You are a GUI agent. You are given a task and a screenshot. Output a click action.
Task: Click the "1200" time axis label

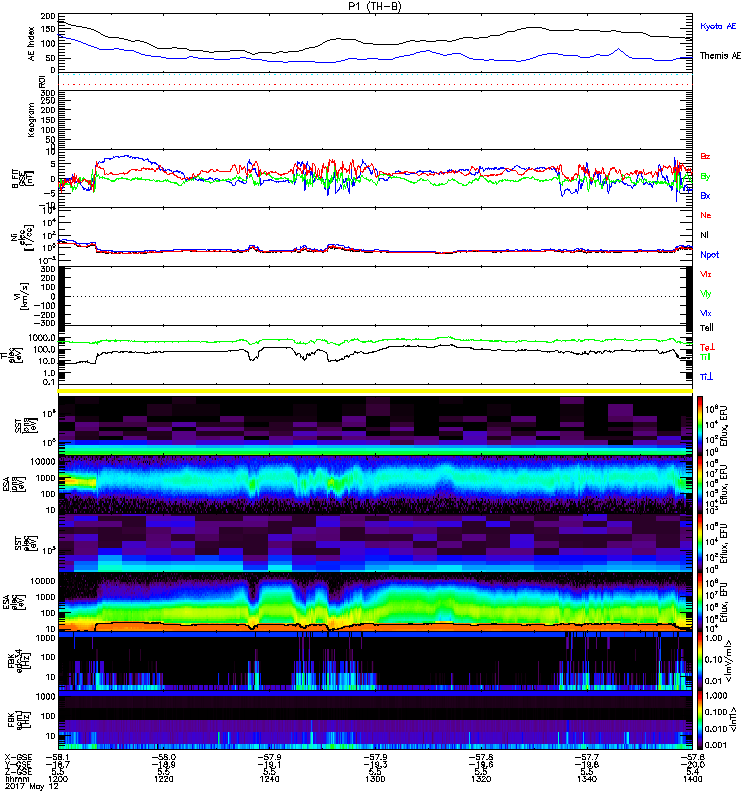pos(58,779)
